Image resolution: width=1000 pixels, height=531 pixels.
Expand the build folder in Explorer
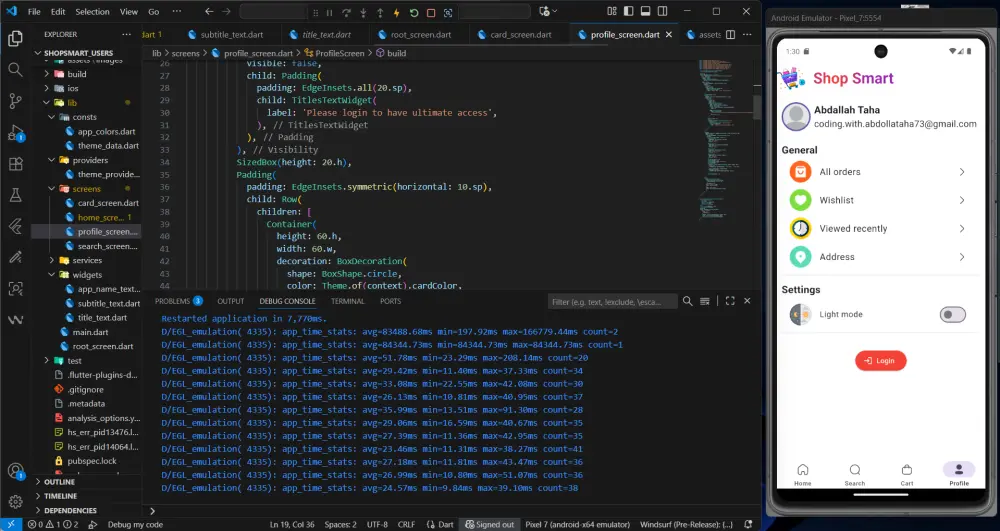click(76, 74)
